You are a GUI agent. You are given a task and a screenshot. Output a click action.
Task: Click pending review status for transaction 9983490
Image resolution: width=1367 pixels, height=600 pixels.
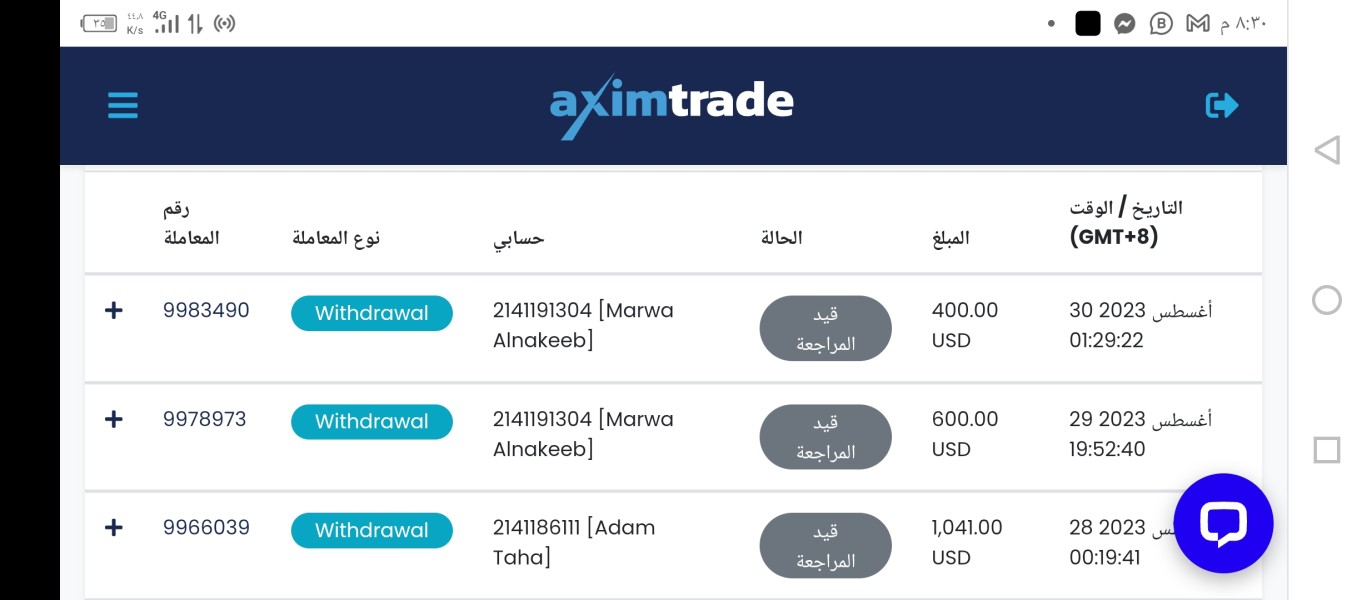pyautogui.click(x=825, y=328)
